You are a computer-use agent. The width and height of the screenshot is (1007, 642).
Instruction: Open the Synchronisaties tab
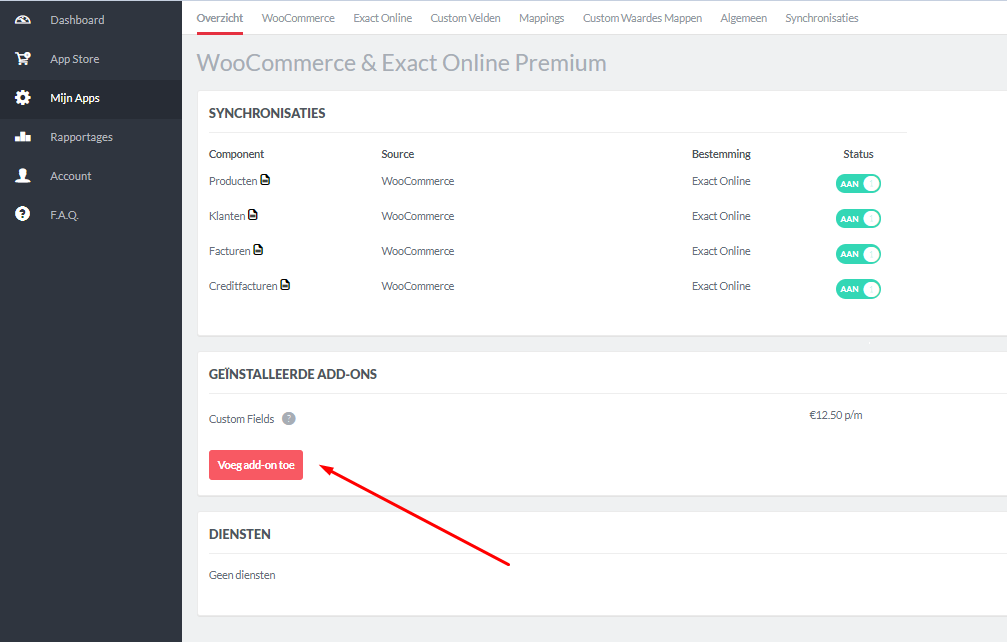coord(821,18)
